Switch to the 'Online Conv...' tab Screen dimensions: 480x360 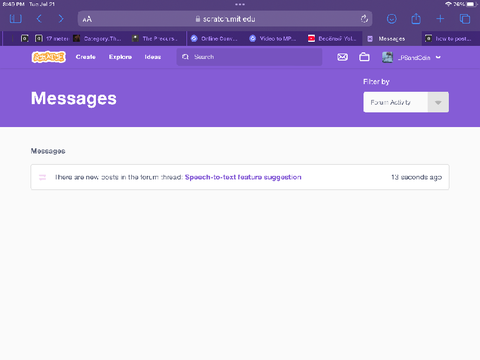pyautogui.click(x=214, y=39)
